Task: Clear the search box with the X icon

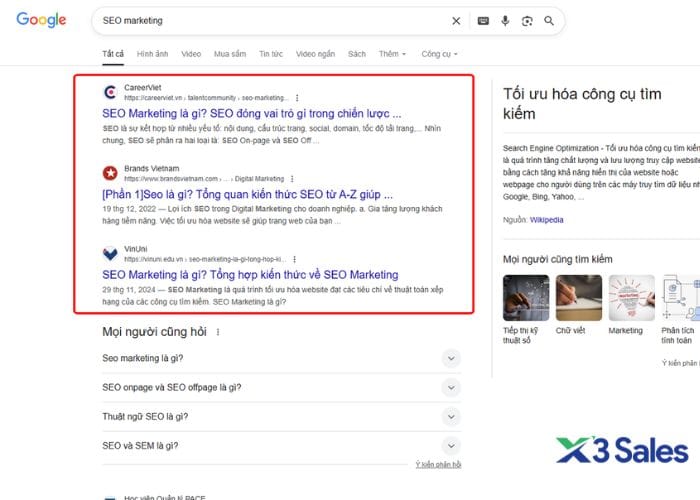Action: [456, 21]
